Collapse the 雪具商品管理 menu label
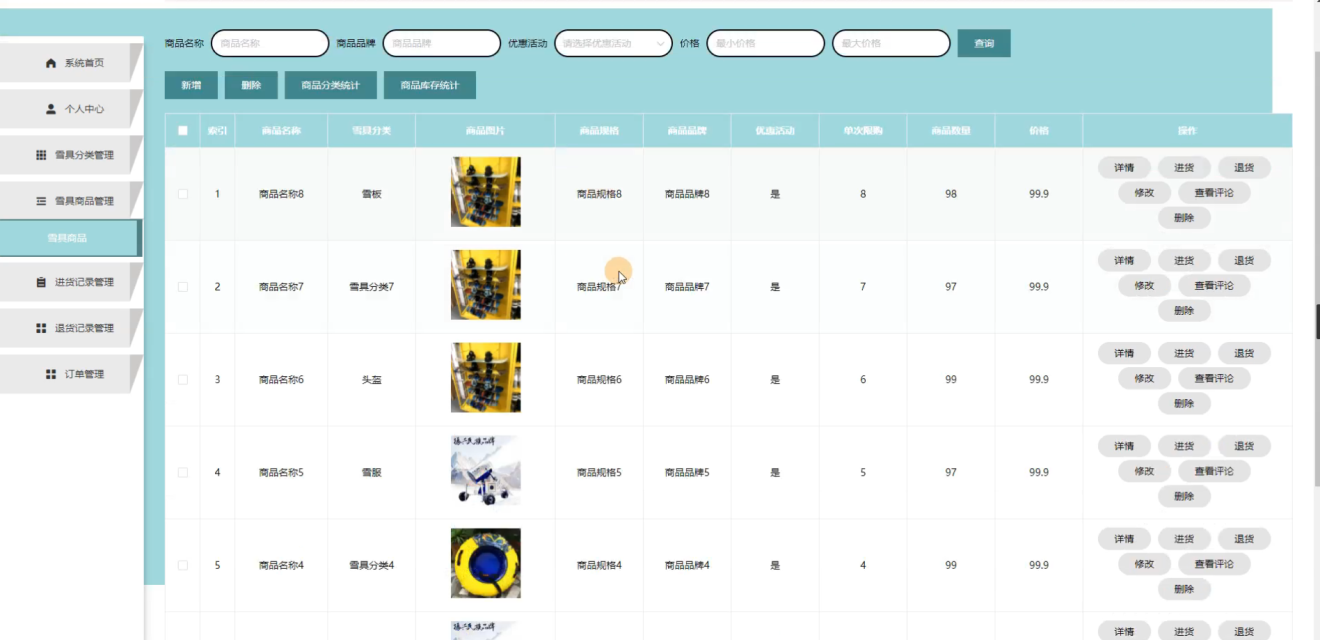Viewport: 1320px width, 640px height. click(84, 201)
